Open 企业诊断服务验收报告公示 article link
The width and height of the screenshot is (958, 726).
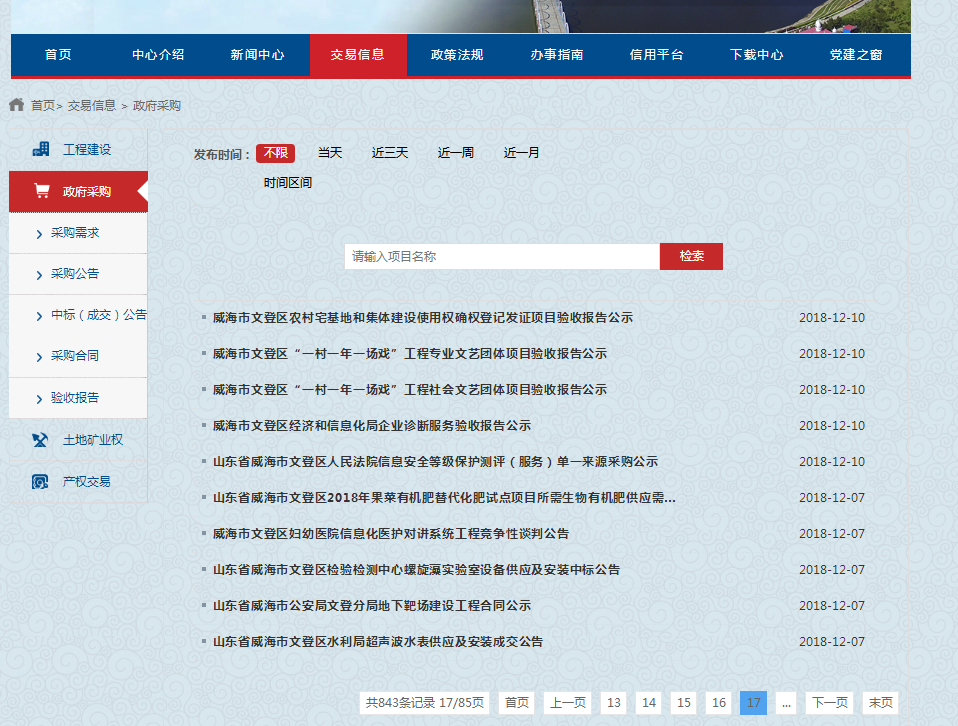371,426
